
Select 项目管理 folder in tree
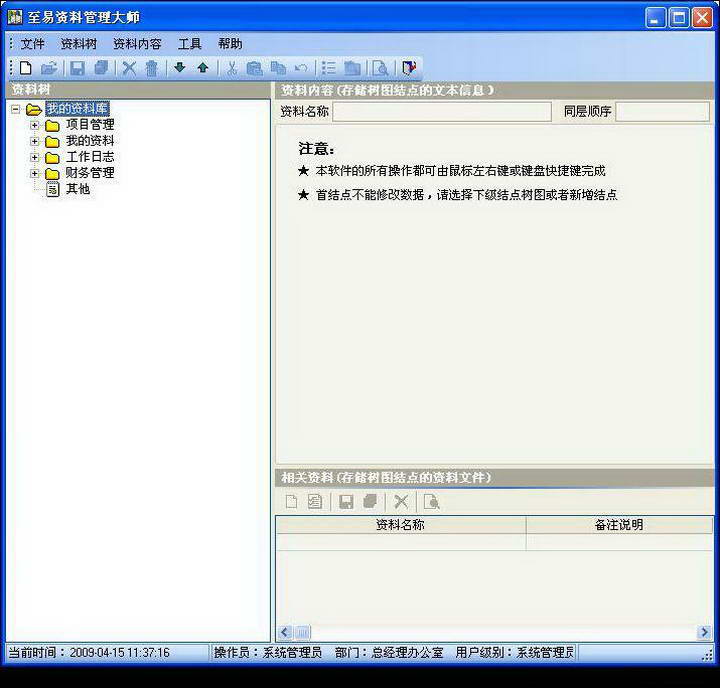pyautogui.click(x=90, y=124)
